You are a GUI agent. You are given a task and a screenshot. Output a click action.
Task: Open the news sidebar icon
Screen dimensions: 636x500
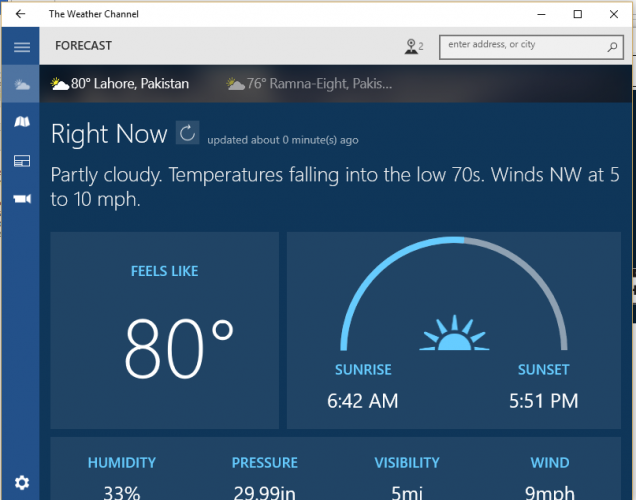(x=21, y=161)
